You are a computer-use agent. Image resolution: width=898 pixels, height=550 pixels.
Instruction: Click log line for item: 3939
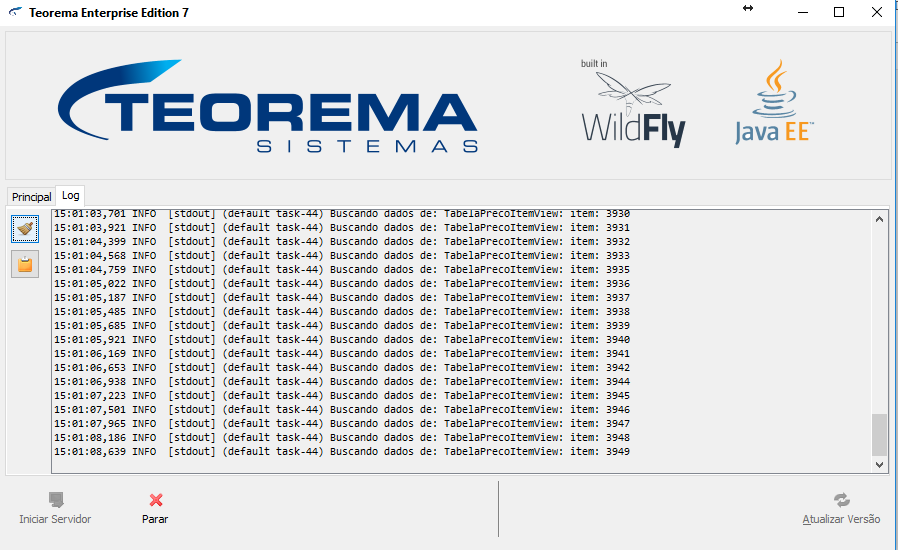pos(342,325)
